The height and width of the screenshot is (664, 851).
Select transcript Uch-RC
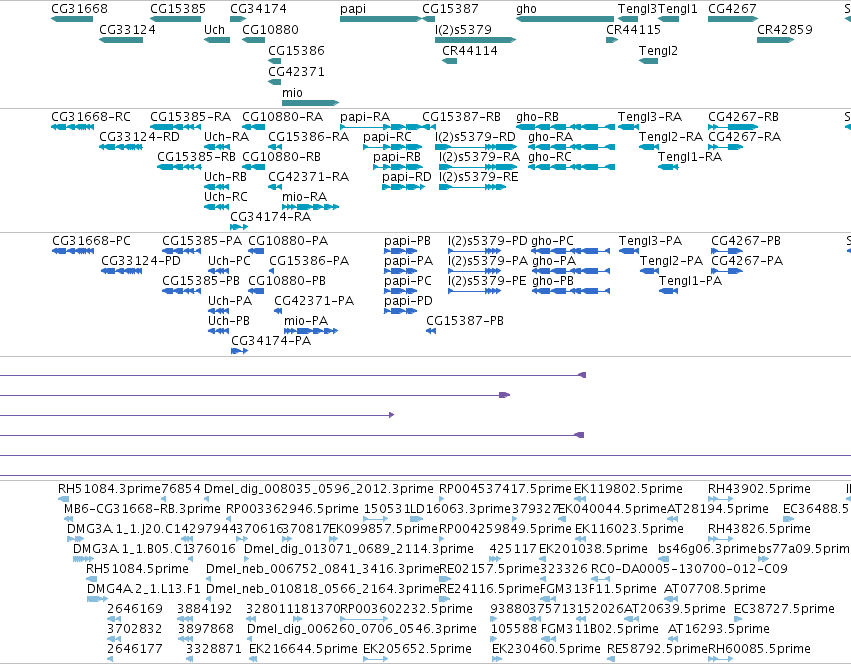(x=217, y=207)
